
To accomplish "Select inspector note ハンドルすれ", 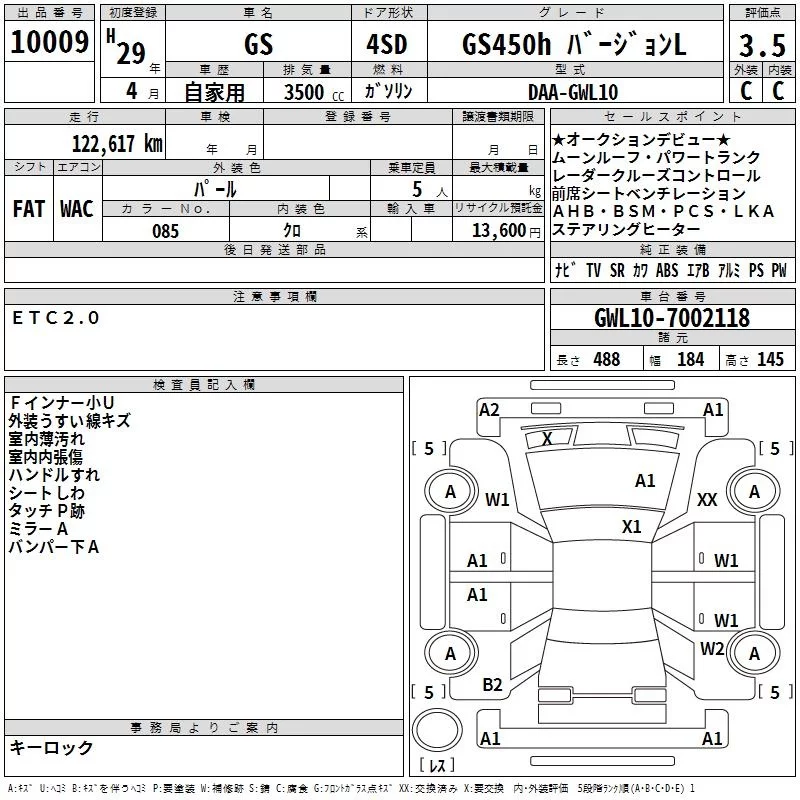I will pos(54,475).
